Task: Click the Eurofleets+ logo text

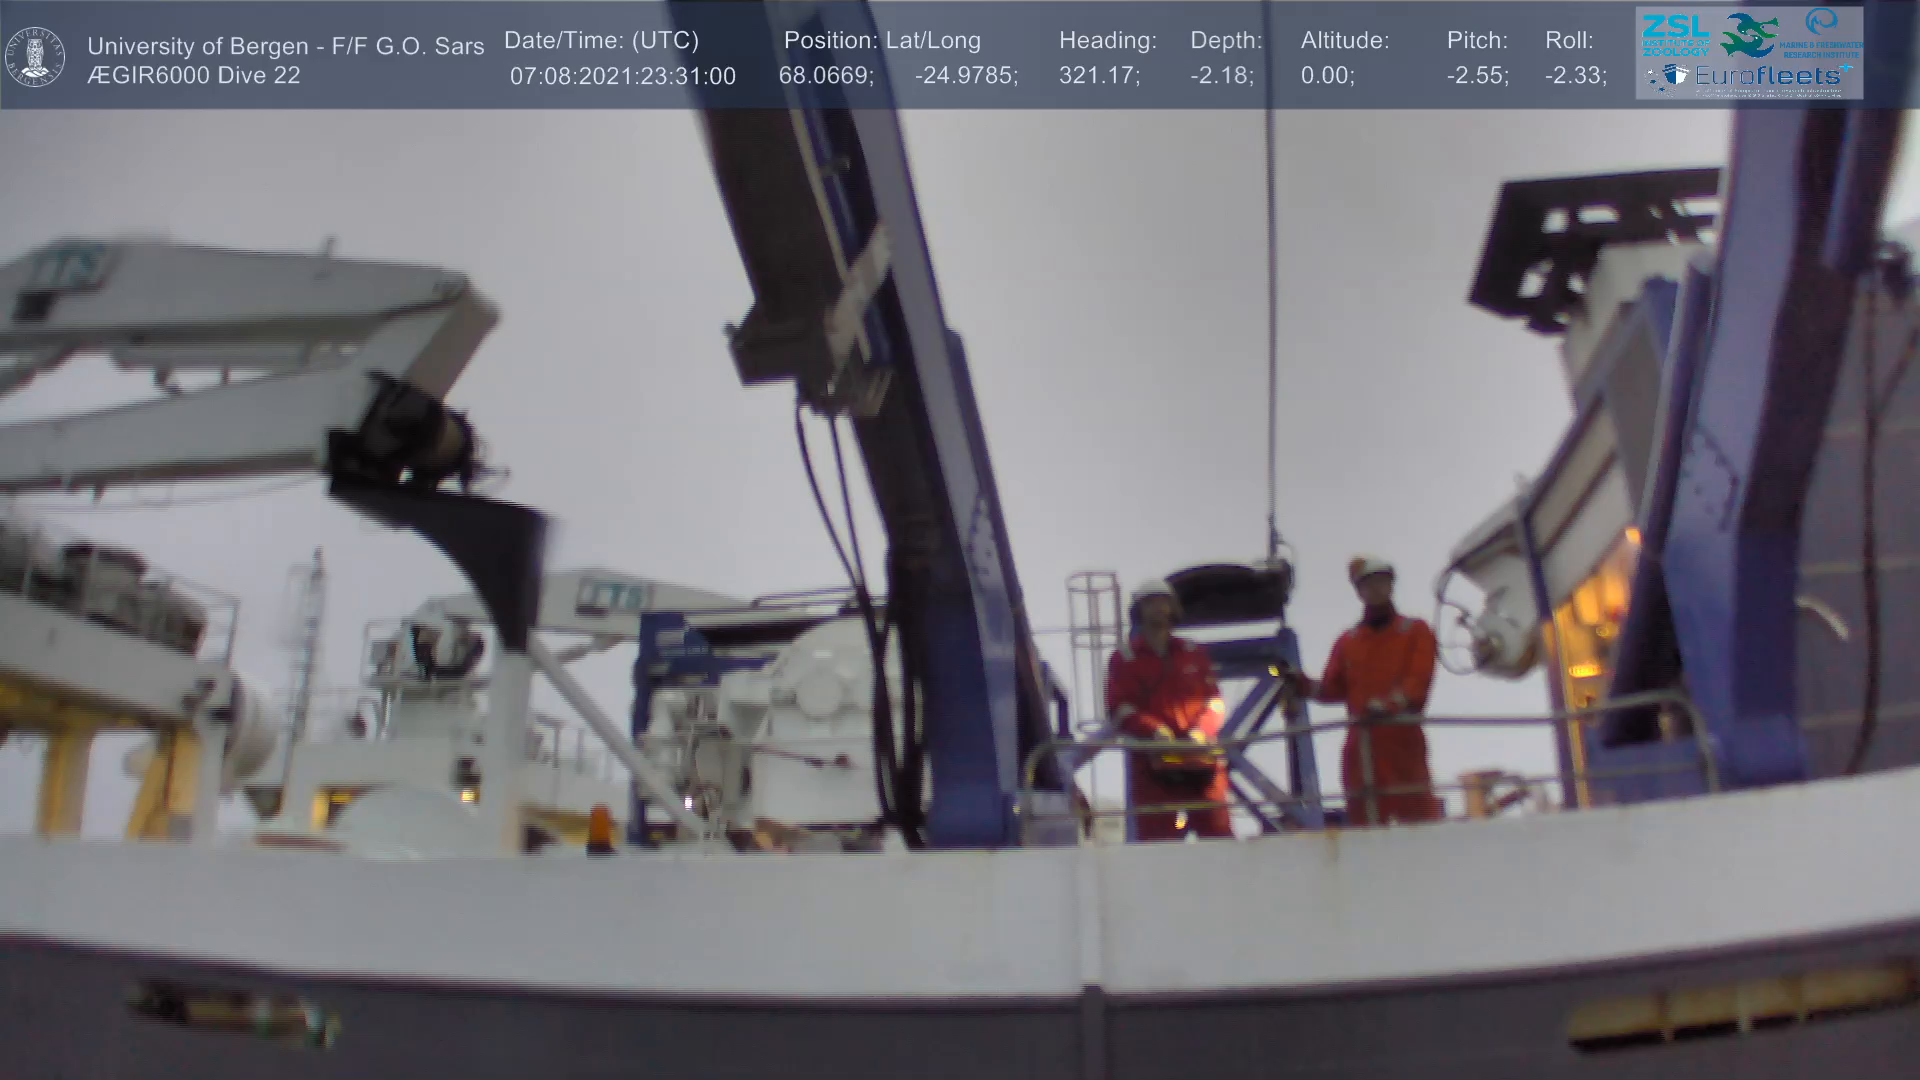Action: tap(1768, 75)
